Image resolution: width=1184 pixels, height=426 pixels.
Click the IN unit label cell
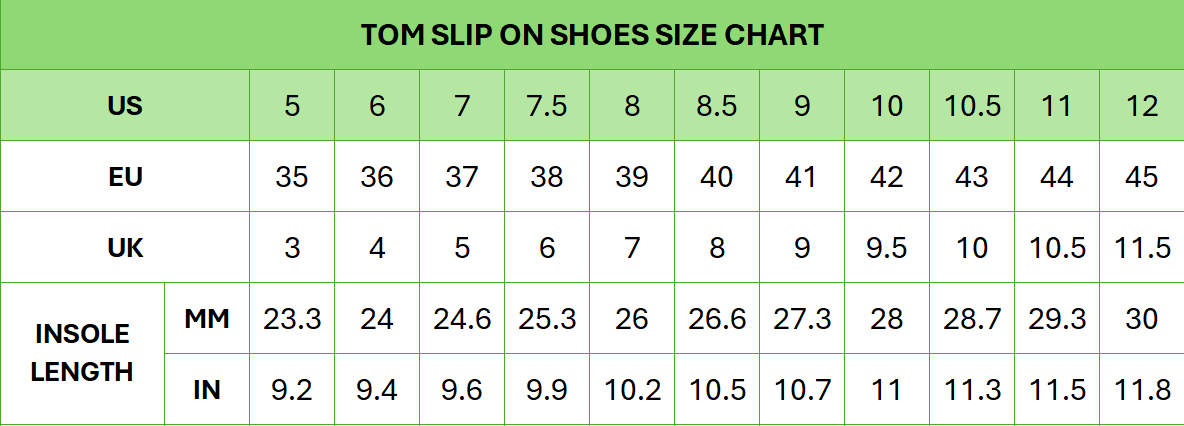coord(207,389)
